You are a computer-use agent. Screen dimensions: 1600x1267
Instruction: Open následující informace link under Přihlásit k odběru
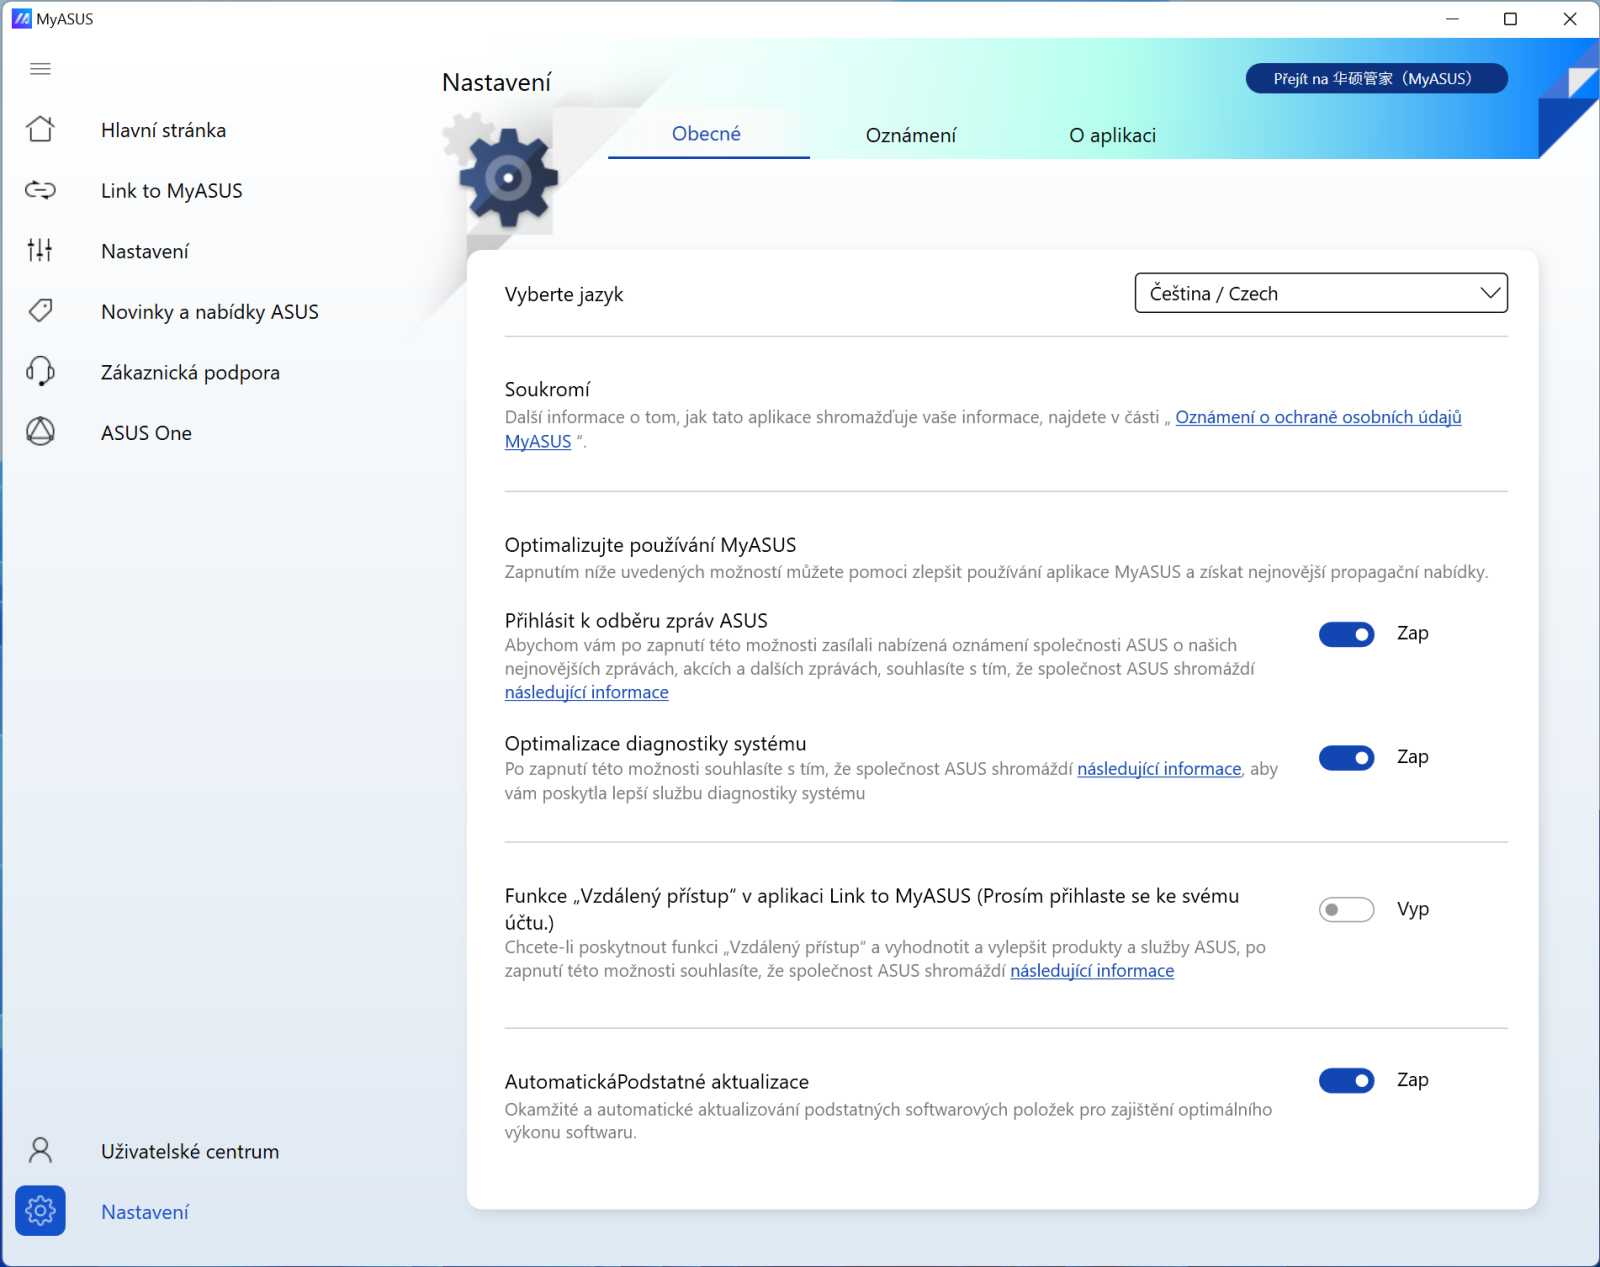pos(586,692)
